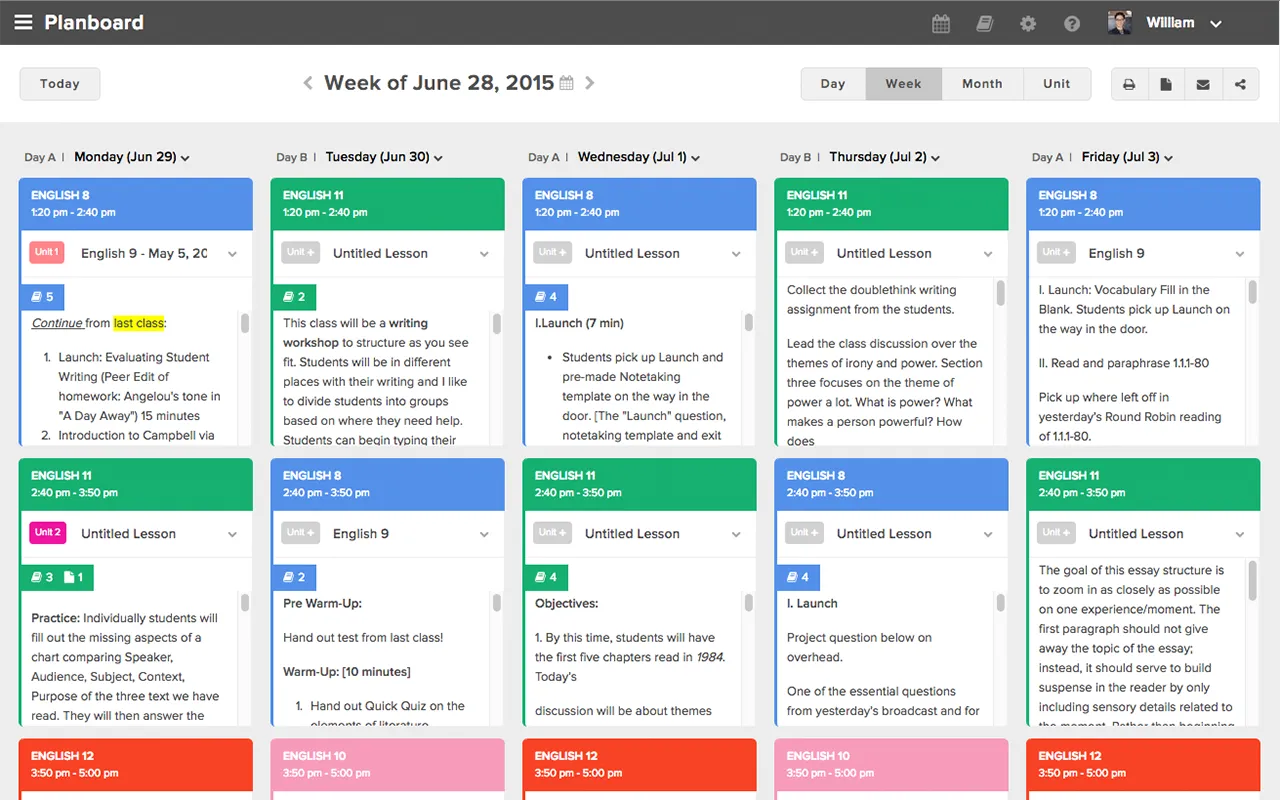Open settings gear in top bar
Image resolution: width=1280 pixels, height=800 pixels.
pyautogui.click(x=1028, y=23)
